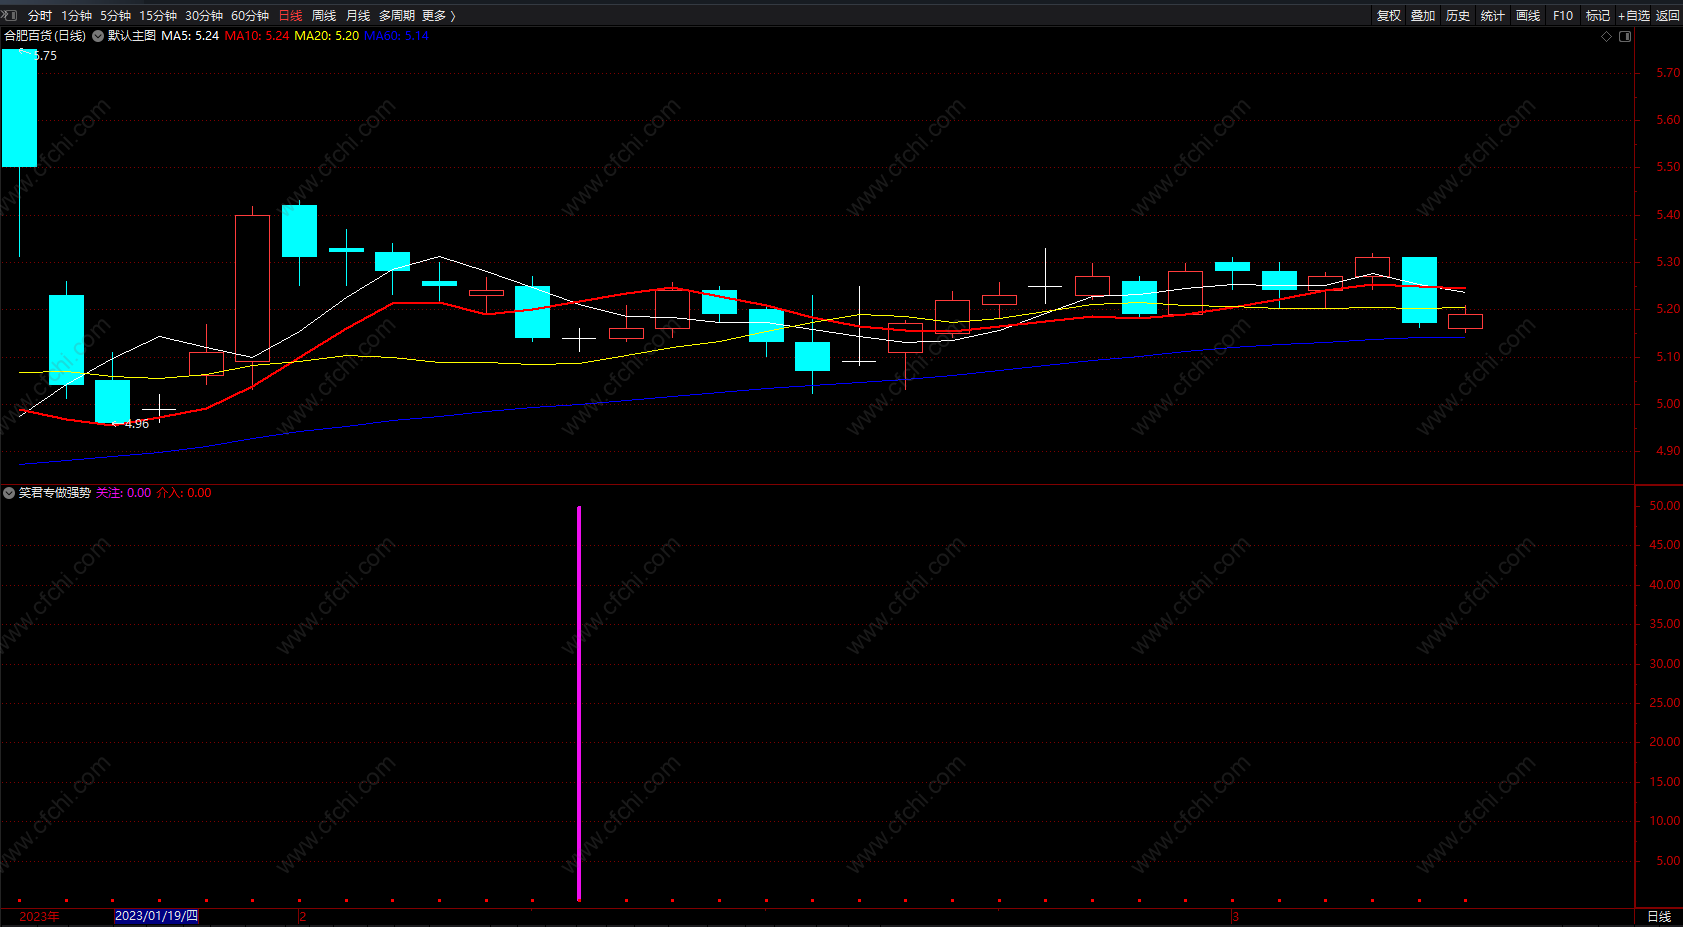
Task: Open the 统计 statistics button
Action: point(1493,16)
